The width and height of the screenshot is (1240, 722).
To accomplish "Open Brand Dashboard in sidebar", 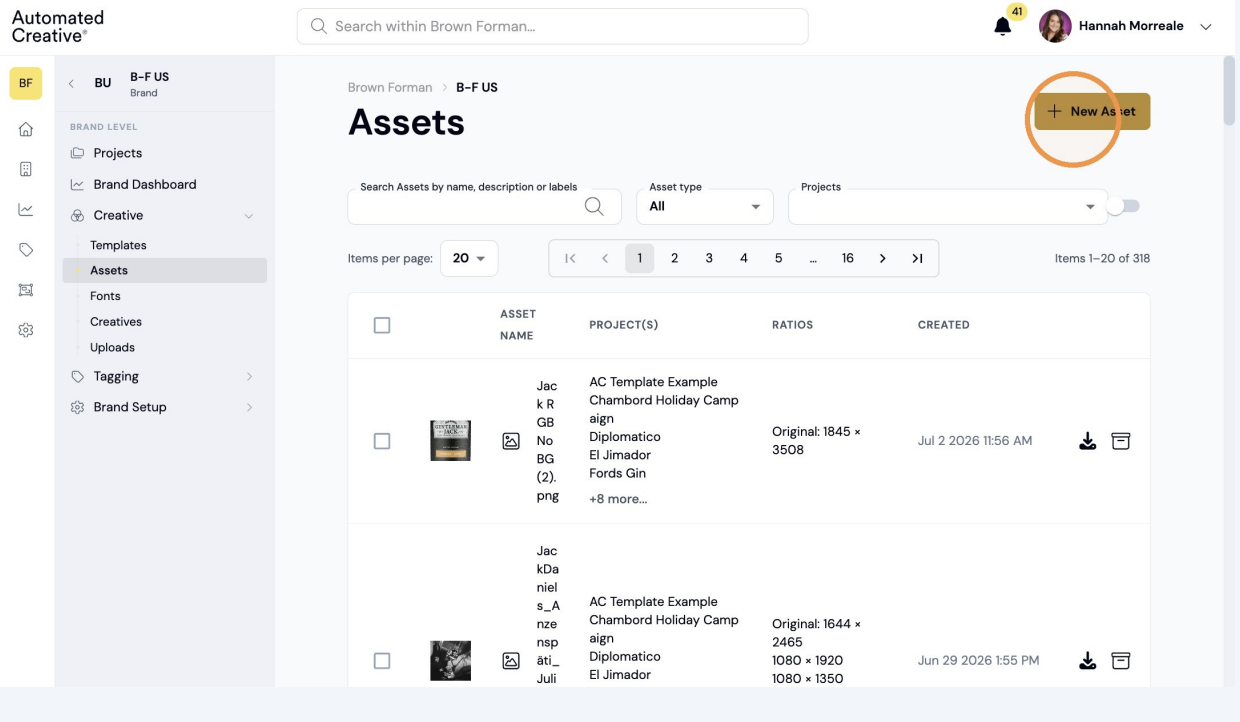I will point(145,184).
